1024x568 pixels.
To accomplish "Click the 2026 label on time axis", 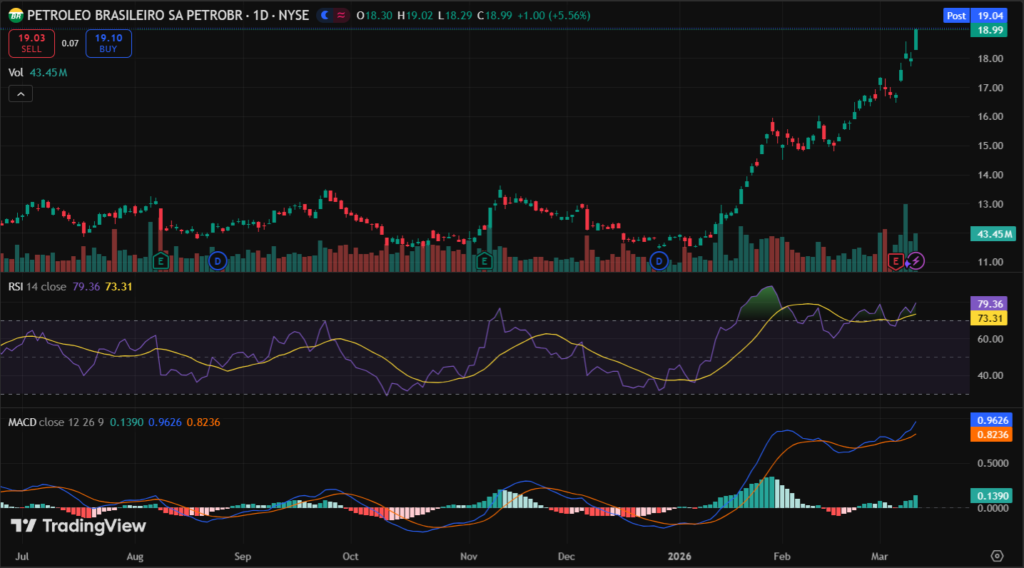I will click(x=680, y=555).
